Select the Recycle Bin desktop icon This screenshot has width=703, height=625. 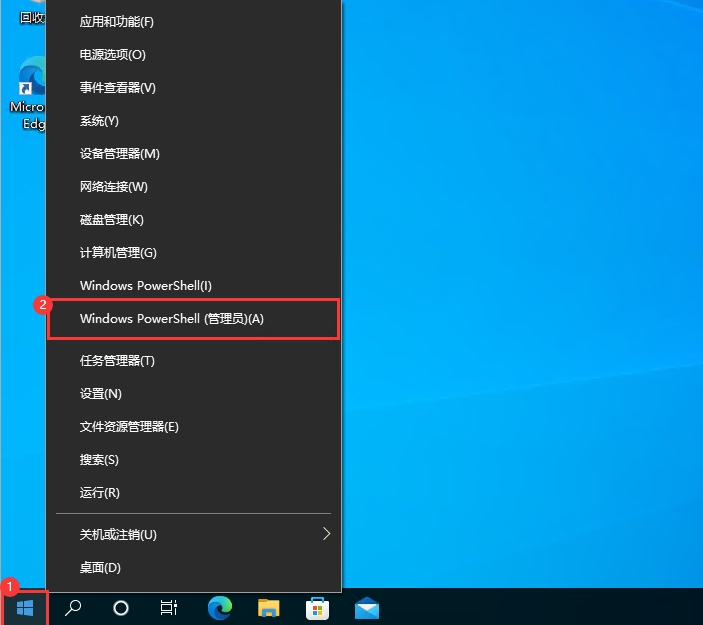click(x=31, y=13)
